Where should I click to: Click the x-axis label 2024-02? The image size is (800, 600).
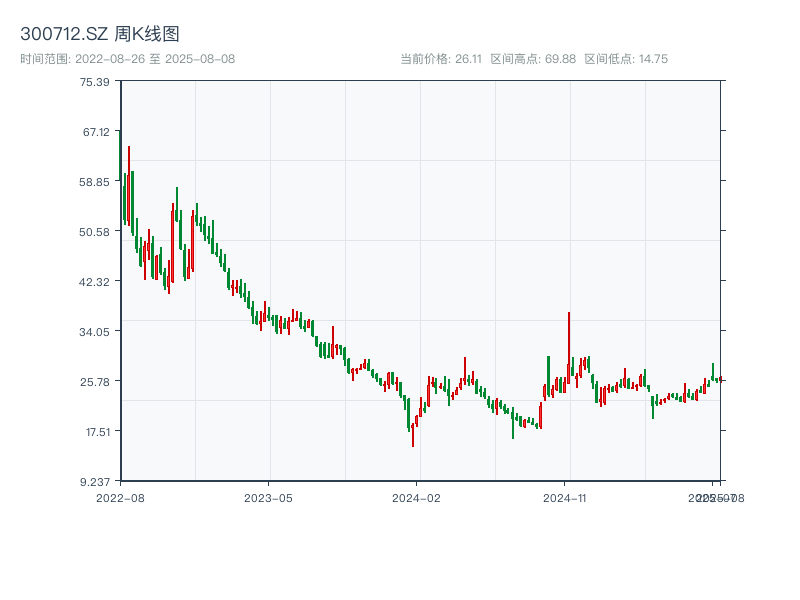(x=416, y=498)
